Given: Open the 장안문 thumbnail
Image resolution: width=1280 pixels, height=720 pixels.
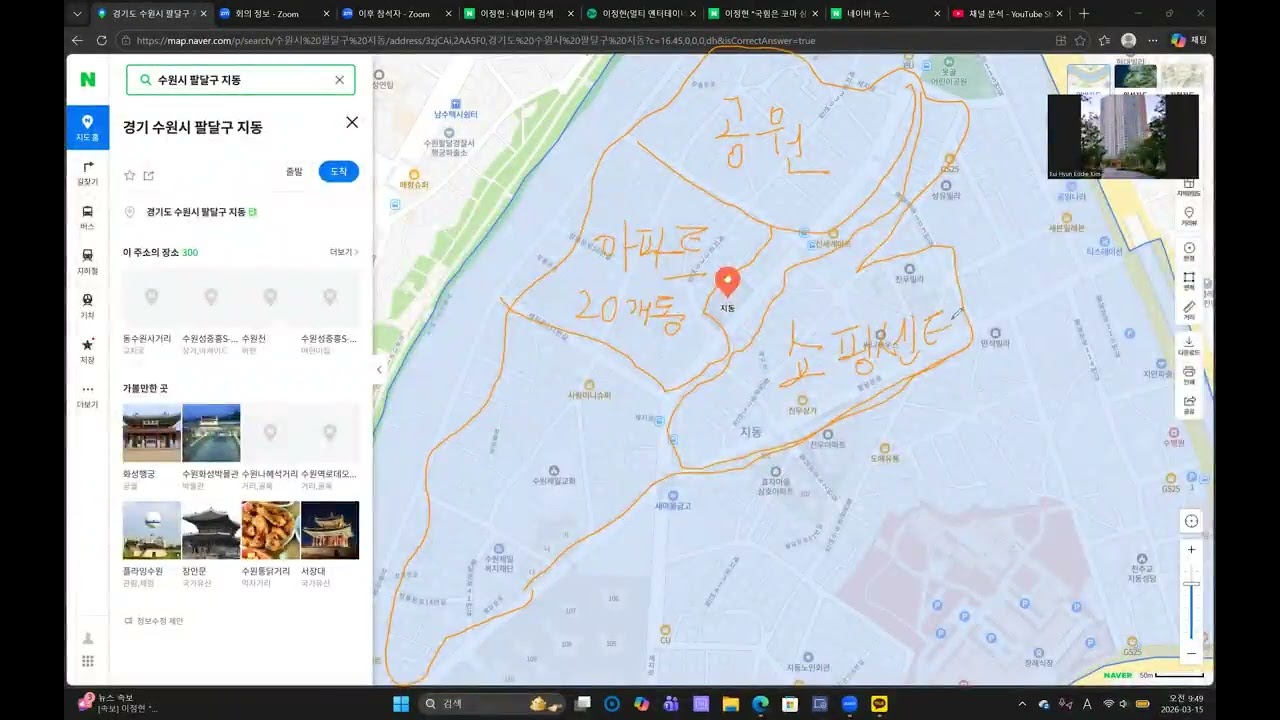Looking at the screenshot, I should (x=211, y=530).
